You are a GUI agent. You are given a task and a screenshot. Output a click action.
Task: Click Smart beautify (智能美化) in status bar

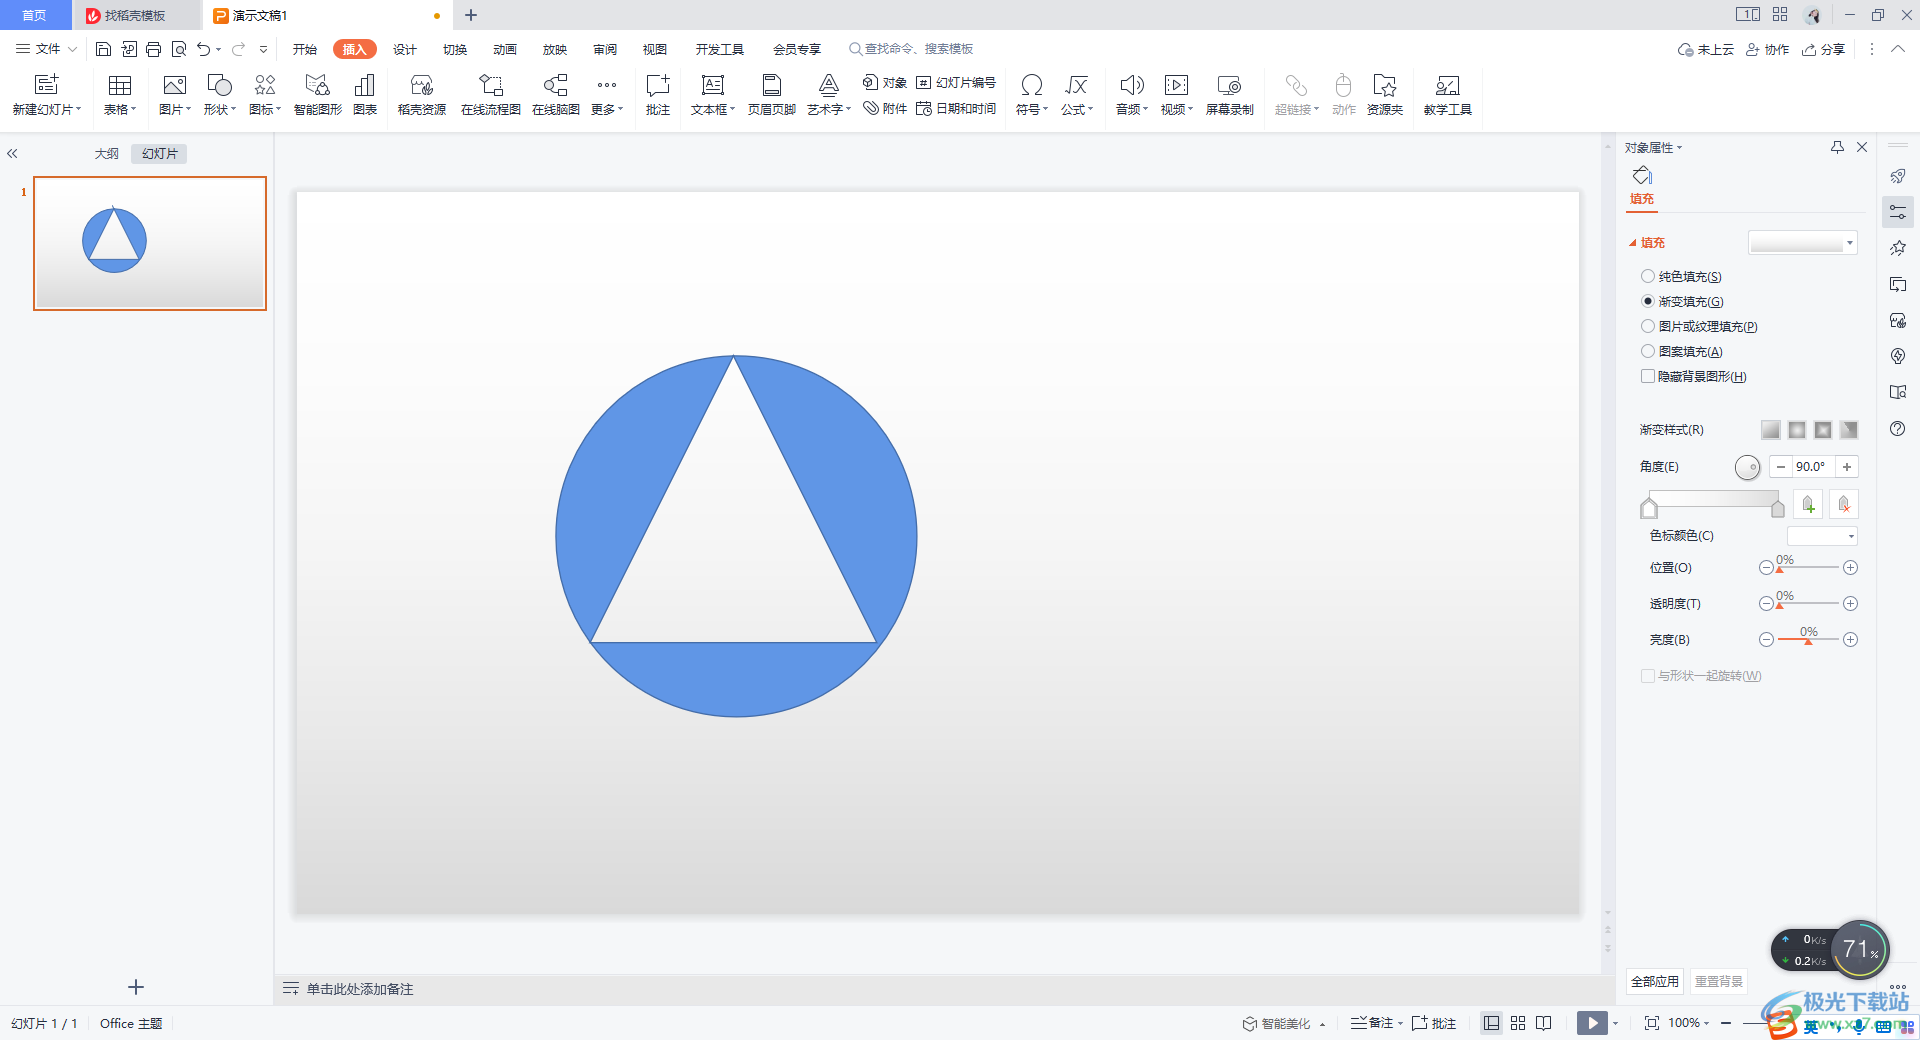pyautogui.click(x=1277, y=1023)
